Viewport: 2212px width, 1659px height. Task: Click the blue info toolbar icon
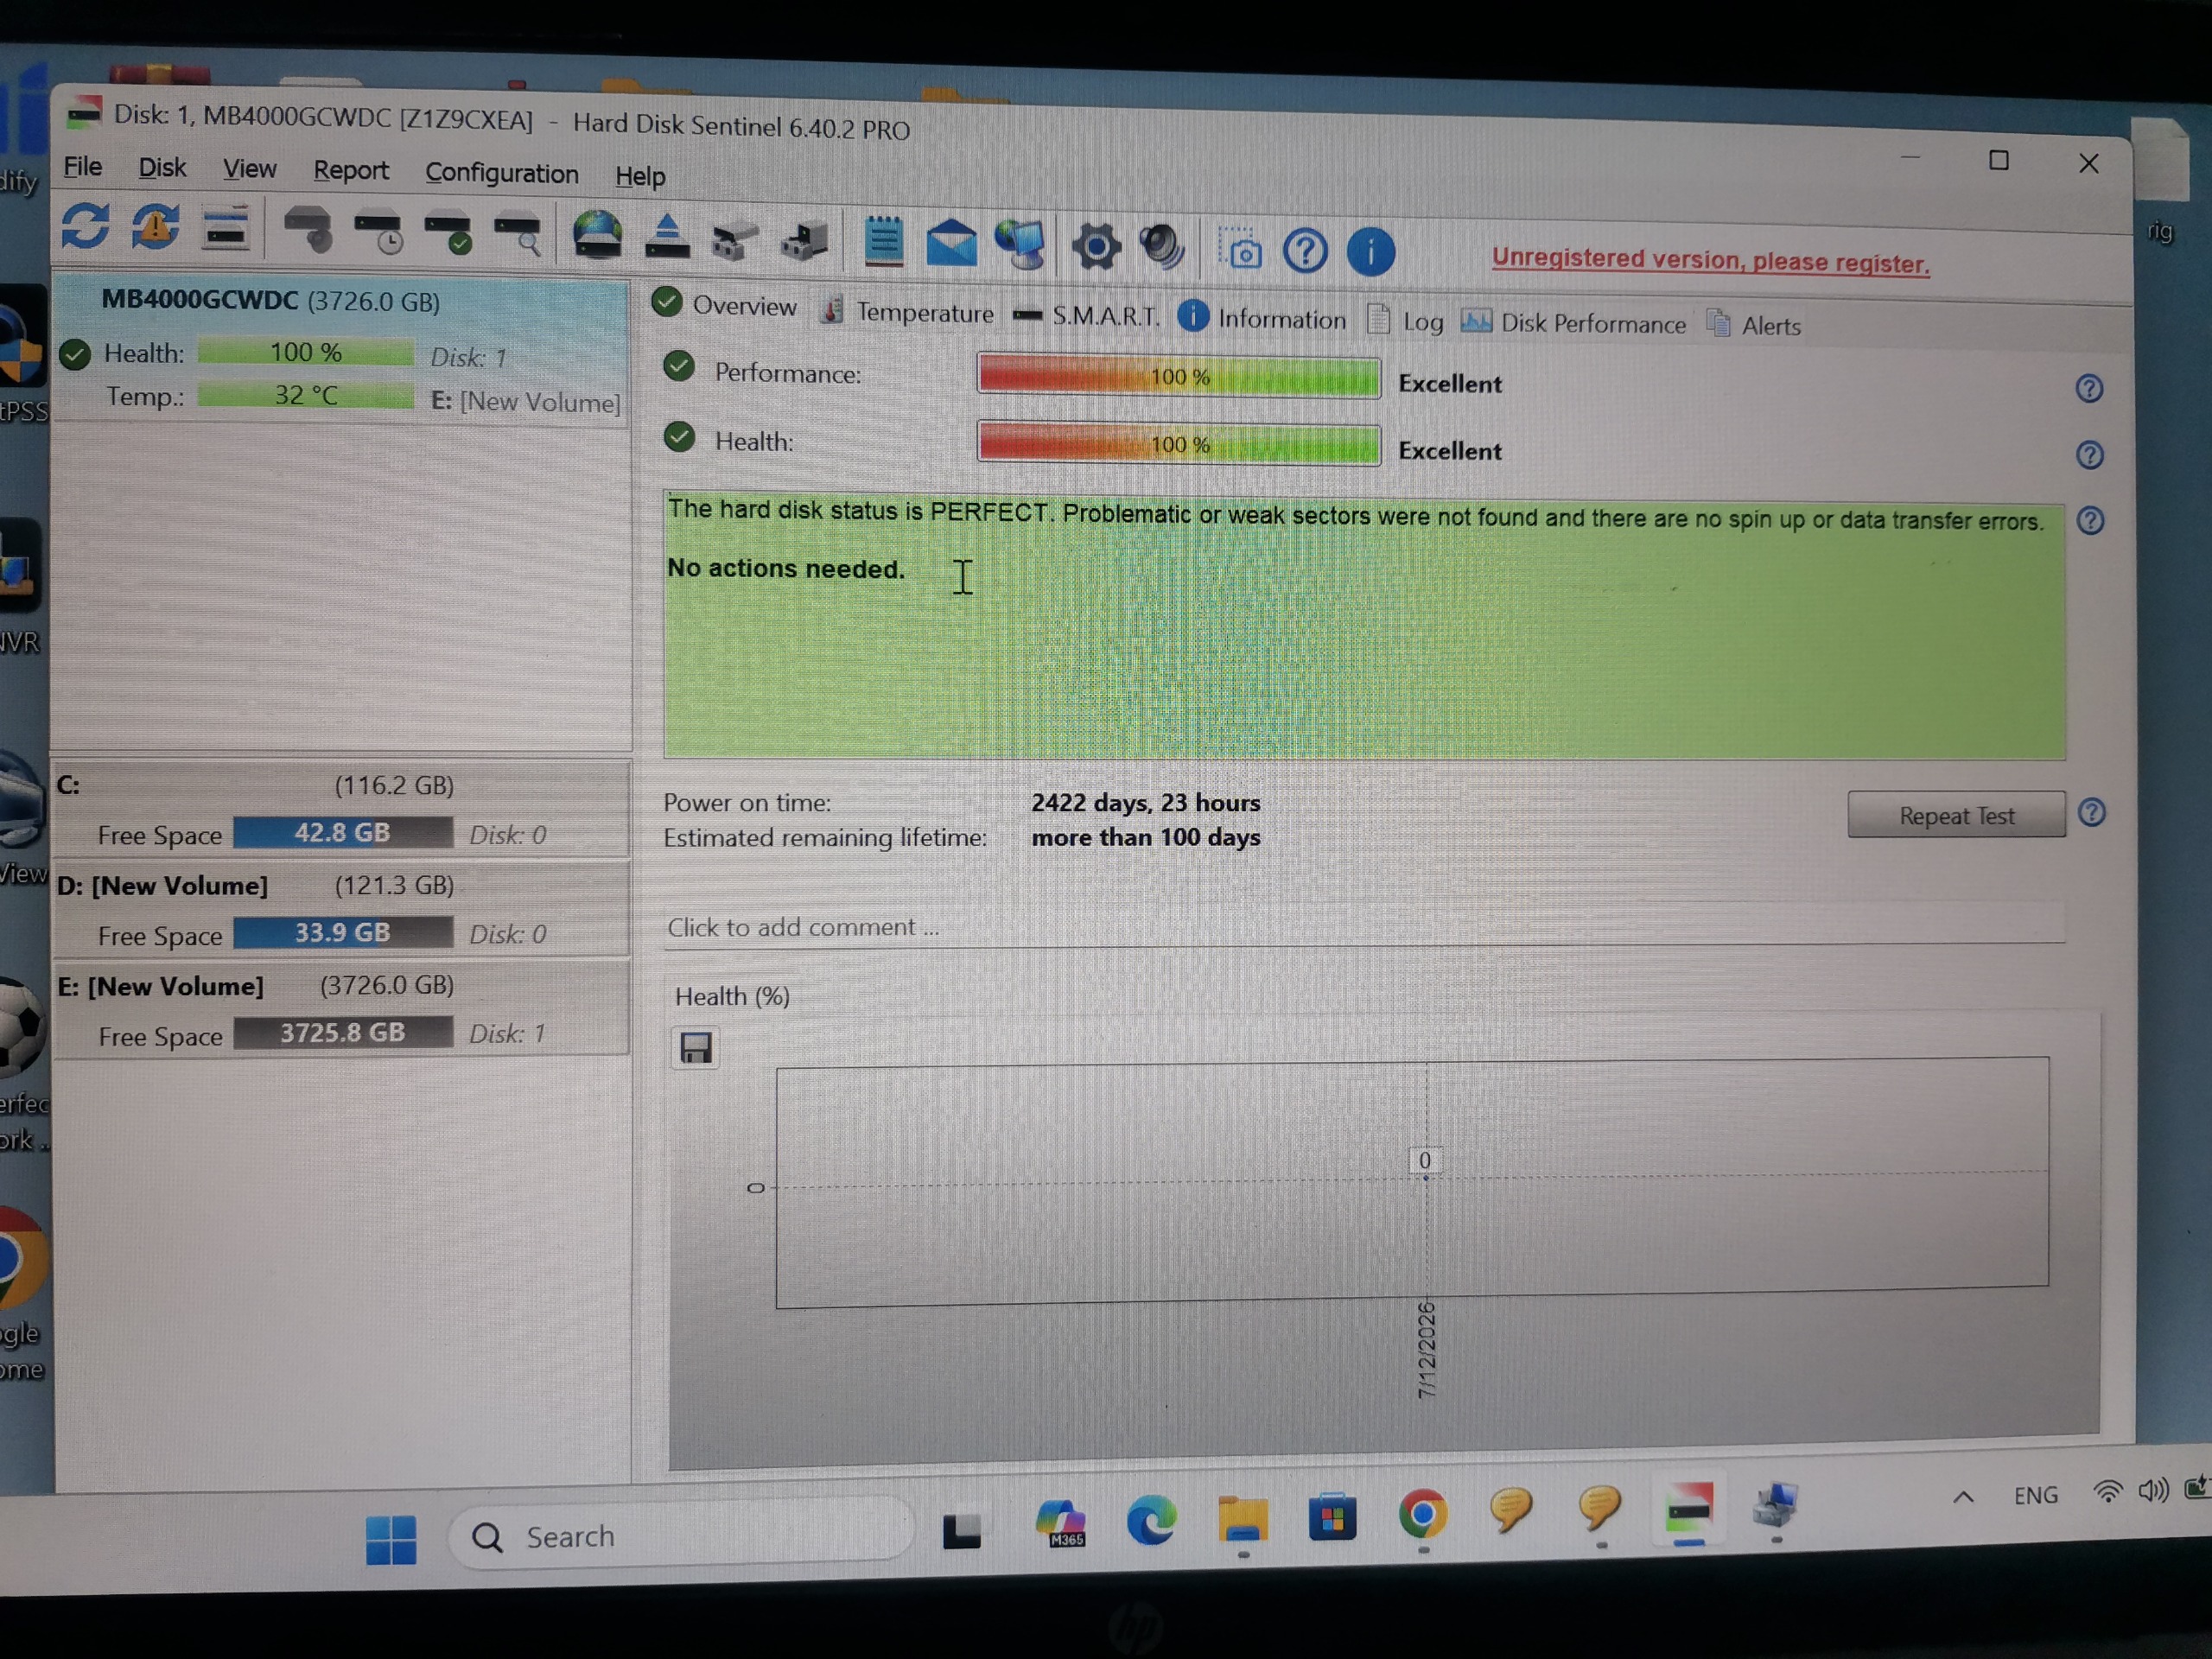(1371, 252)
